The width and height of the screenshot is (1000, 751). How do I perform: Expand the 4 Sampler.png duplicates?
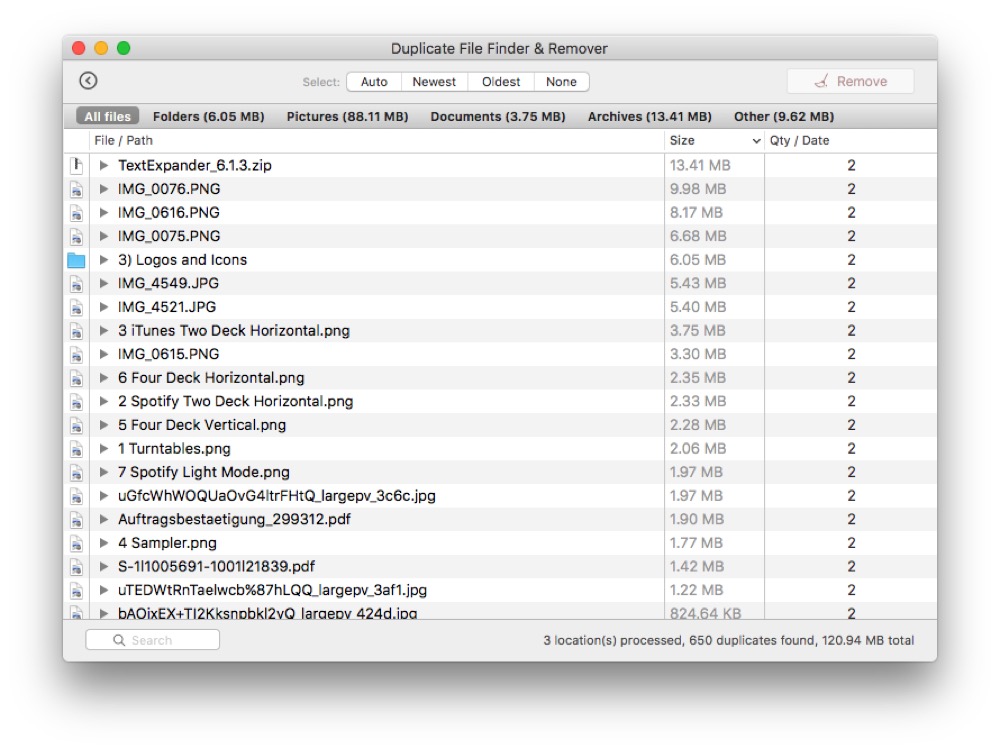104,543
